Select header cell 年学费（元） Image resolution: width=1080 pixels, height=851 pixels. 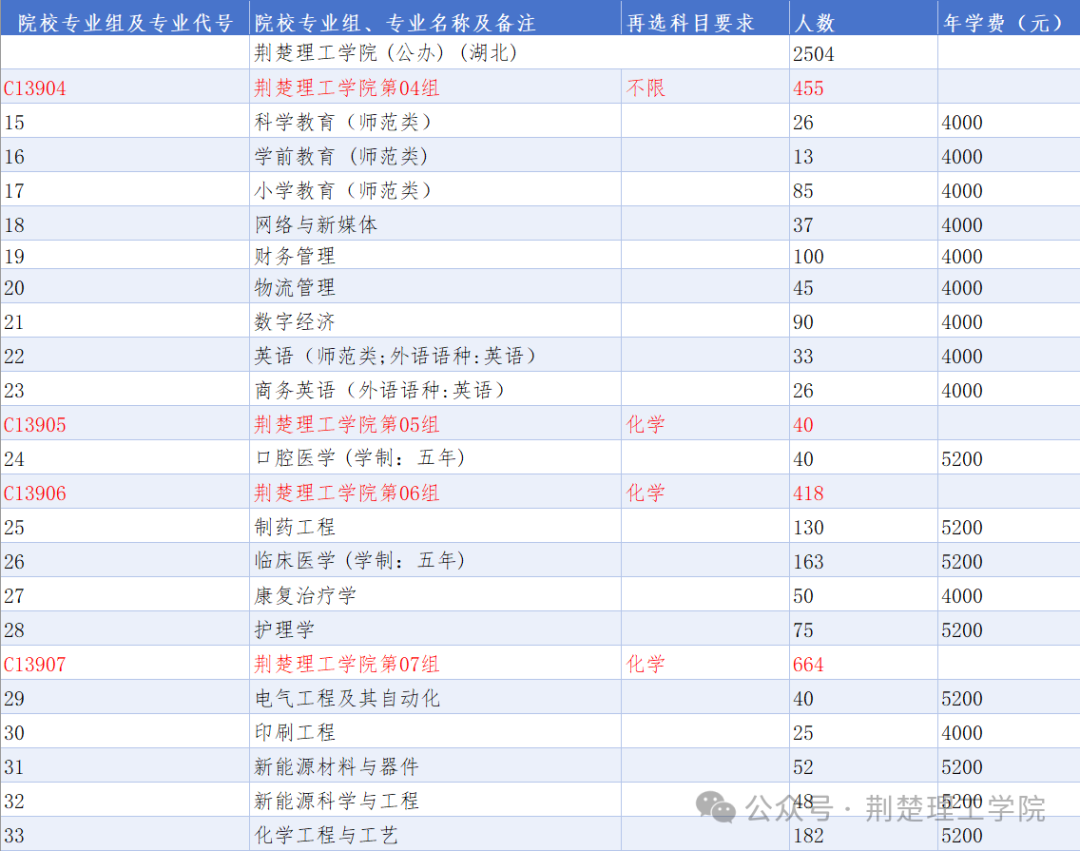pyautogui.click(x=1003, y=23)
